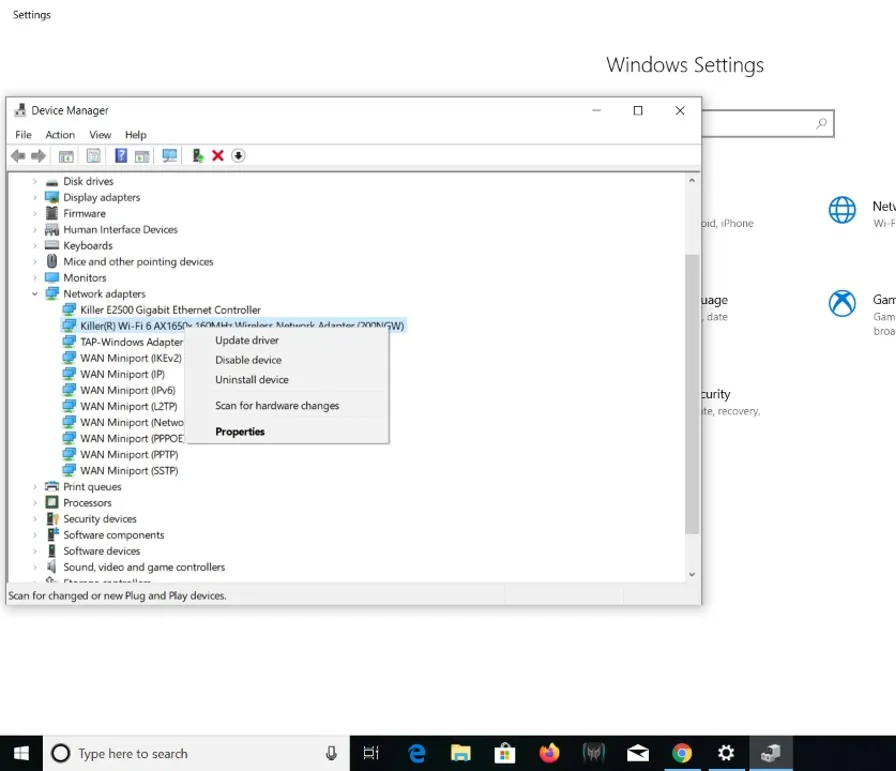Viewport: 896px width, 771px height.
Task: Click the Enable device green arrow toolbar icon
Action: [x=198, y=155]
